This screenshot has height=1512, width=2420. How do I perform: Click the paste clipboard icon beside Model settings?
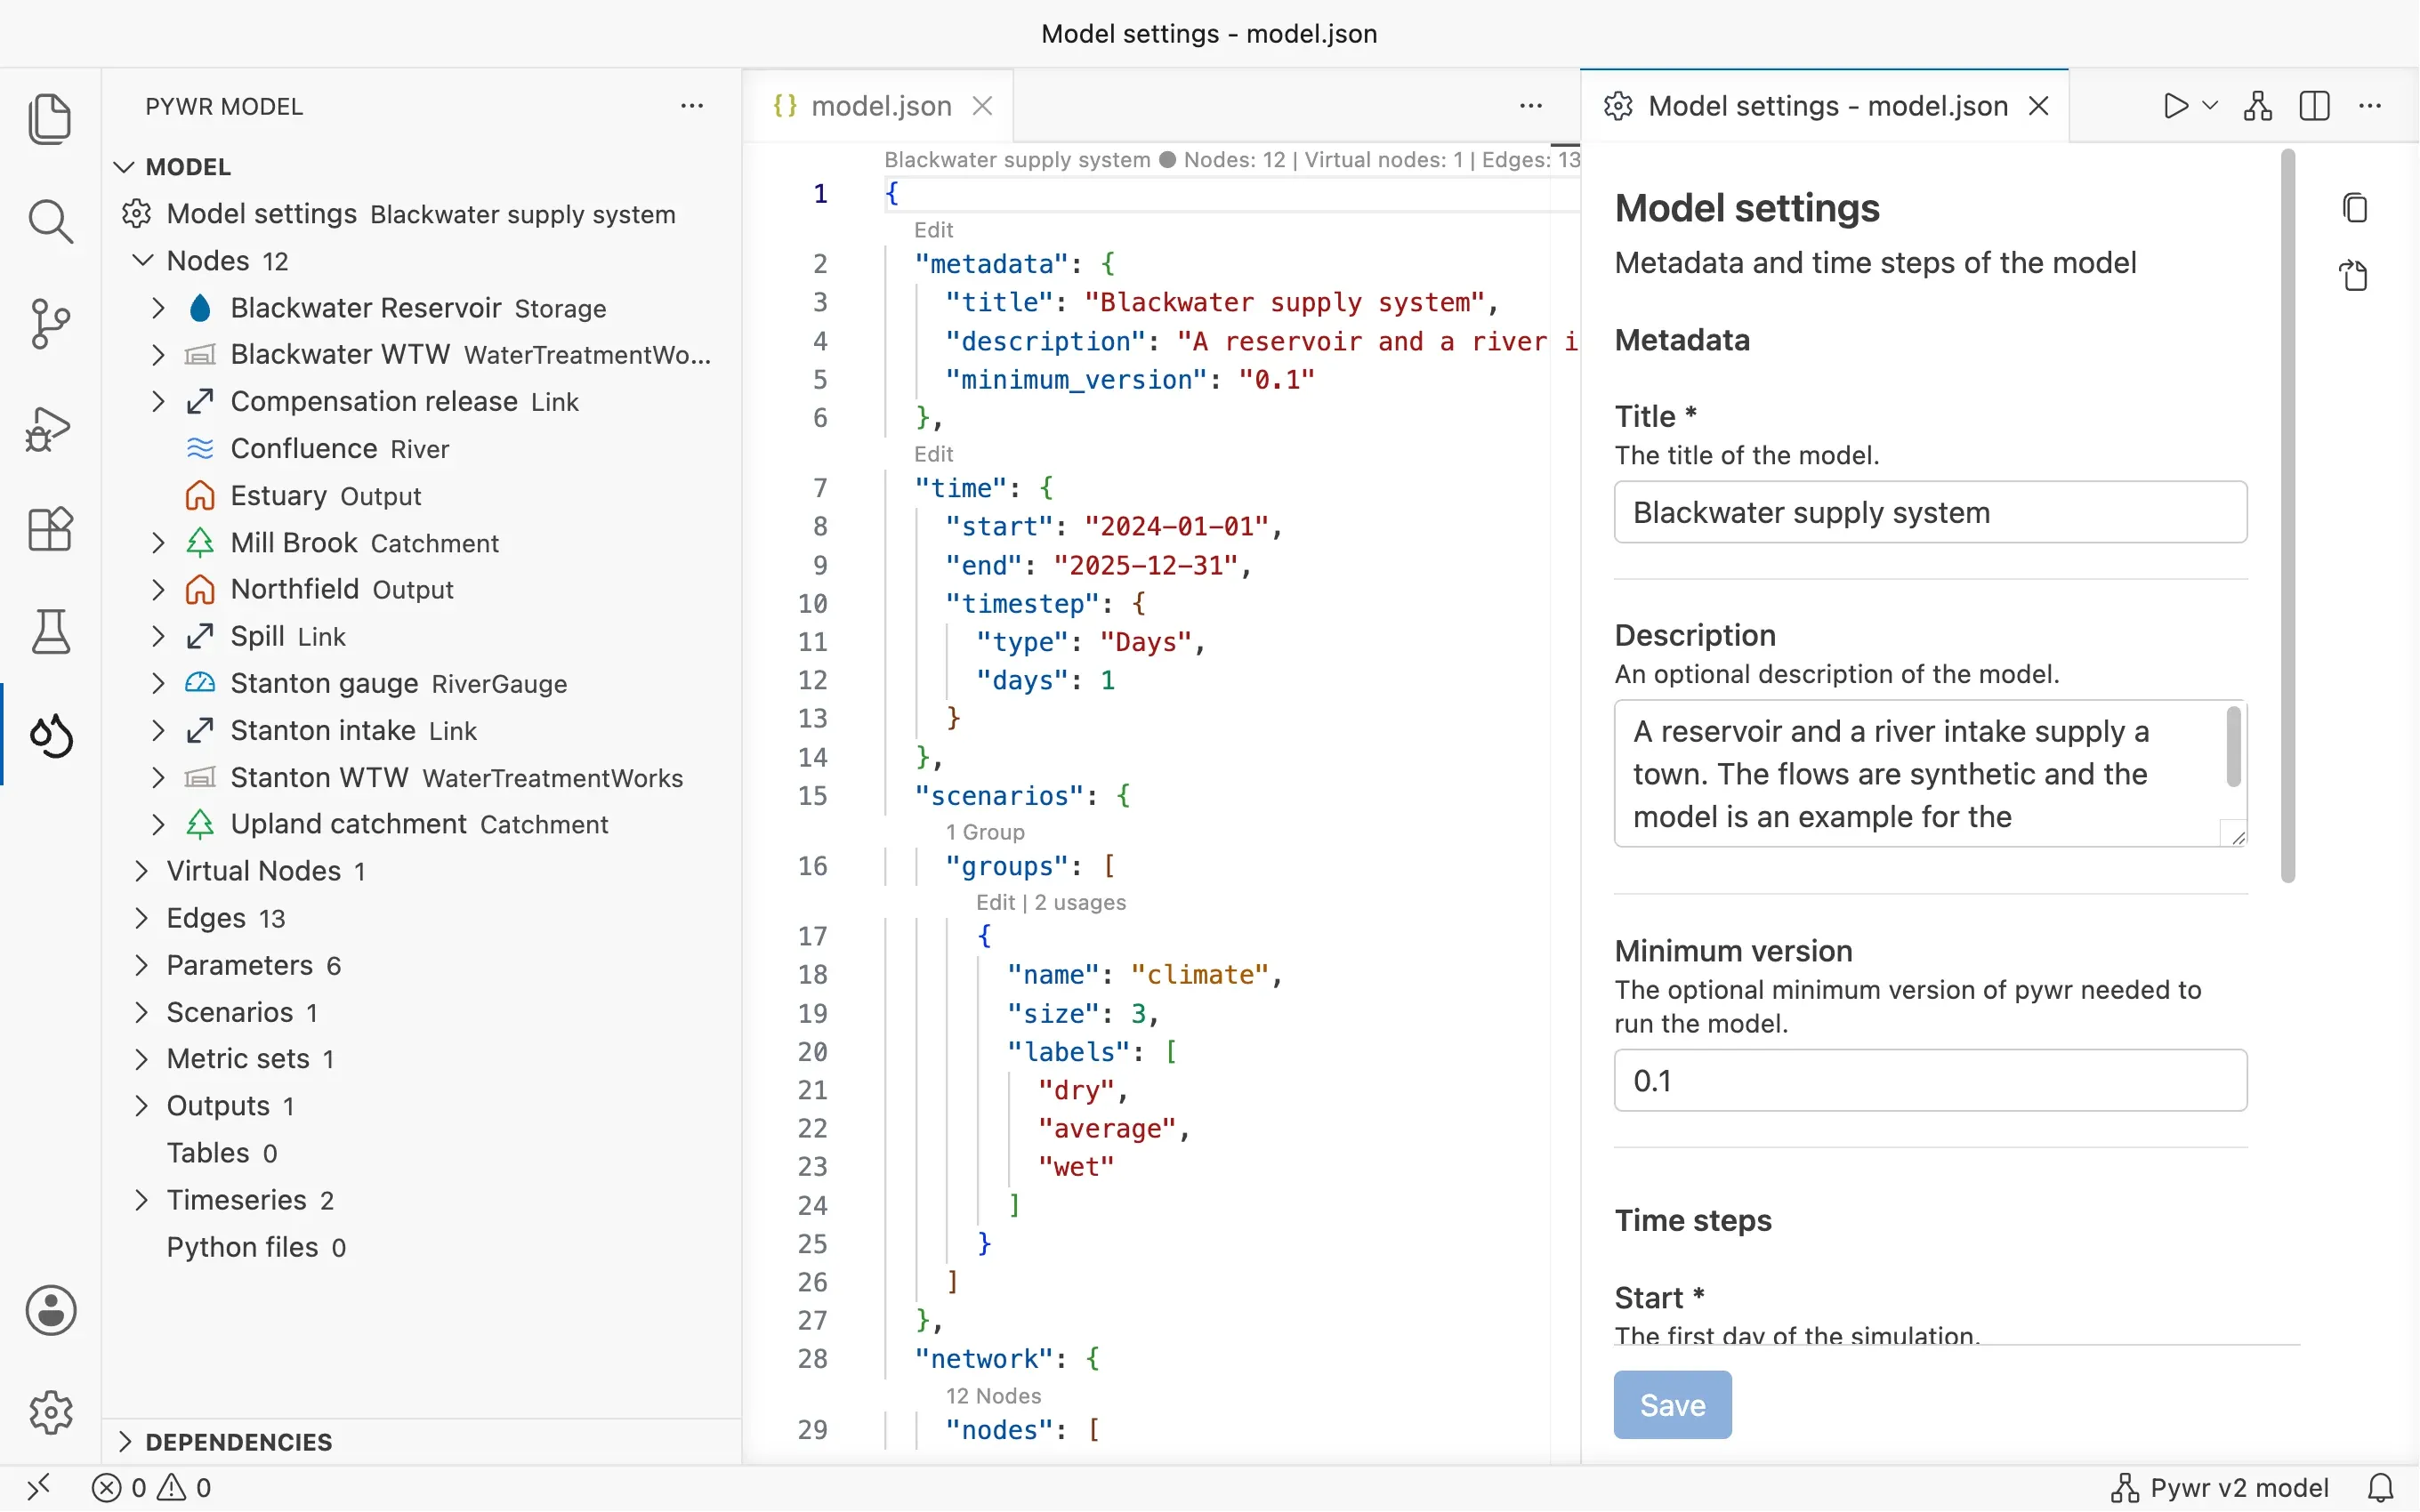2355,275
